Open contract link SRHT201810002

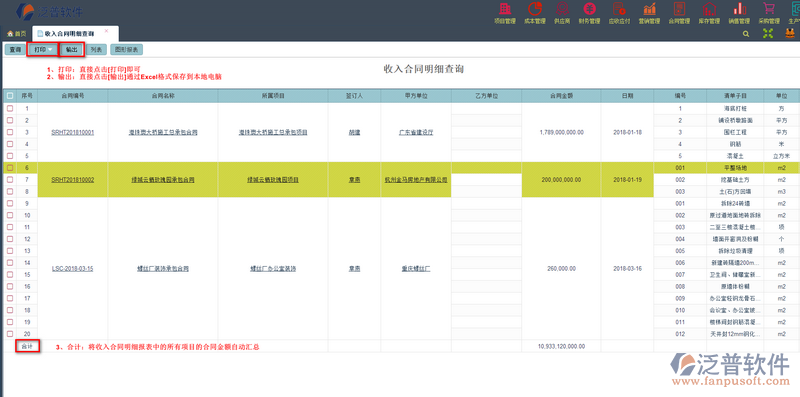coord(72,180)
